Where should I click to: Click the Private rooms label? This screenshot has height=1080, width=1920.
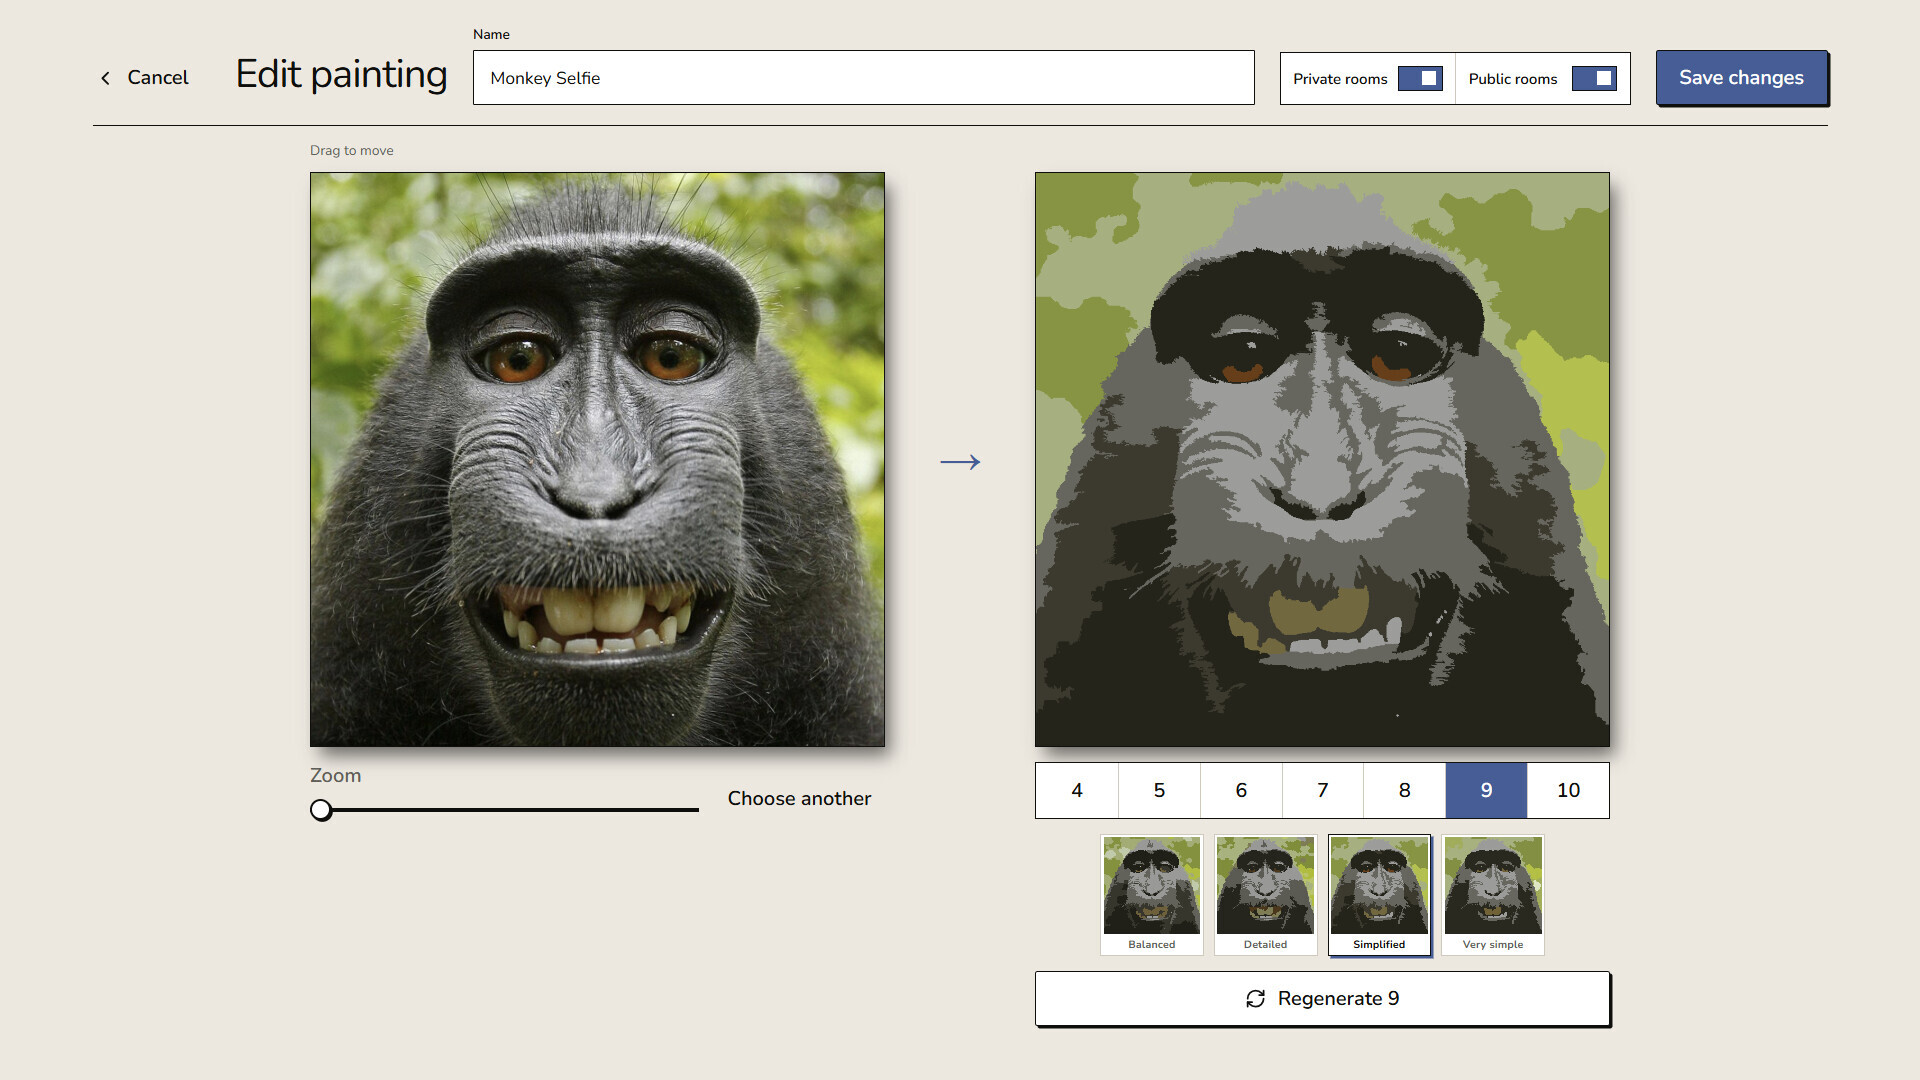[1340, 79]
